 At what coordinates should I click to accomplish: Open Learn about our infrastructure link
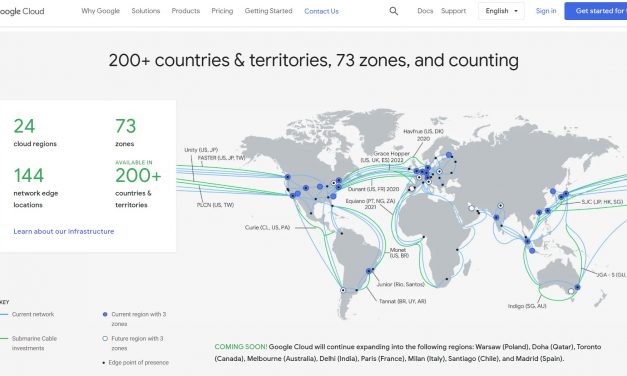(64, 231)
